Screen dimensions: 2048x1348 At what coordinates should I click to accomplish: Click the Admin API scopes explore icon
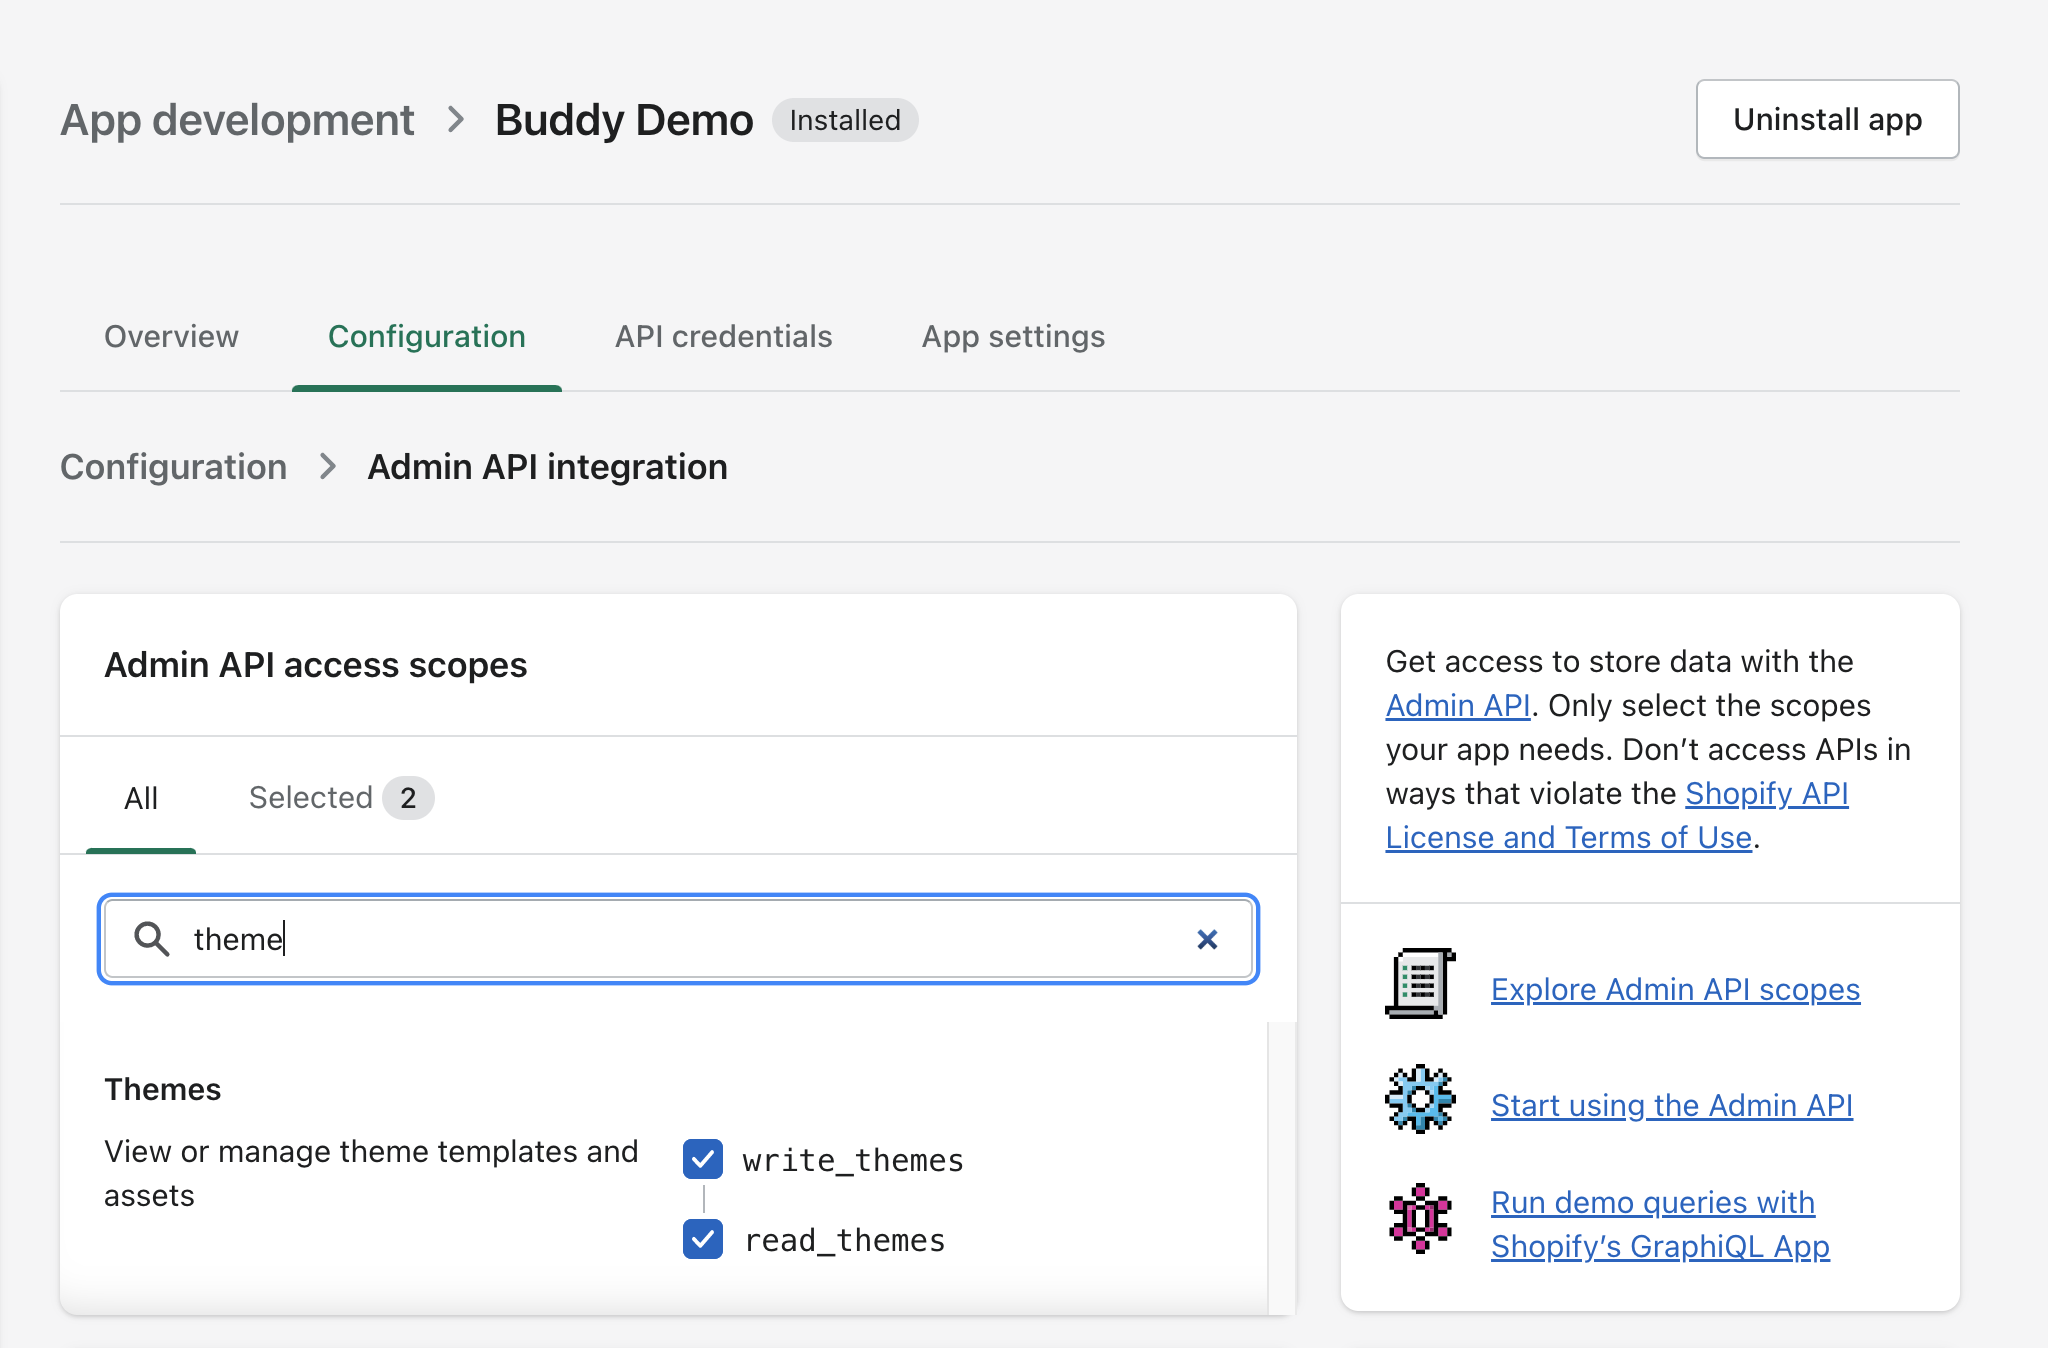tap(1419, 988)
